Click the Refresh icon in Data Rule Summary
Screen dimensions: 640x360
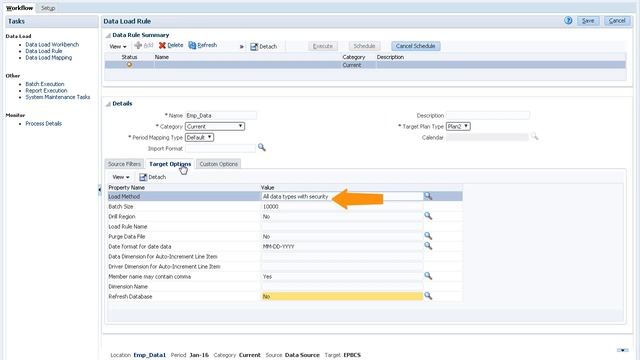coord(192,45)
